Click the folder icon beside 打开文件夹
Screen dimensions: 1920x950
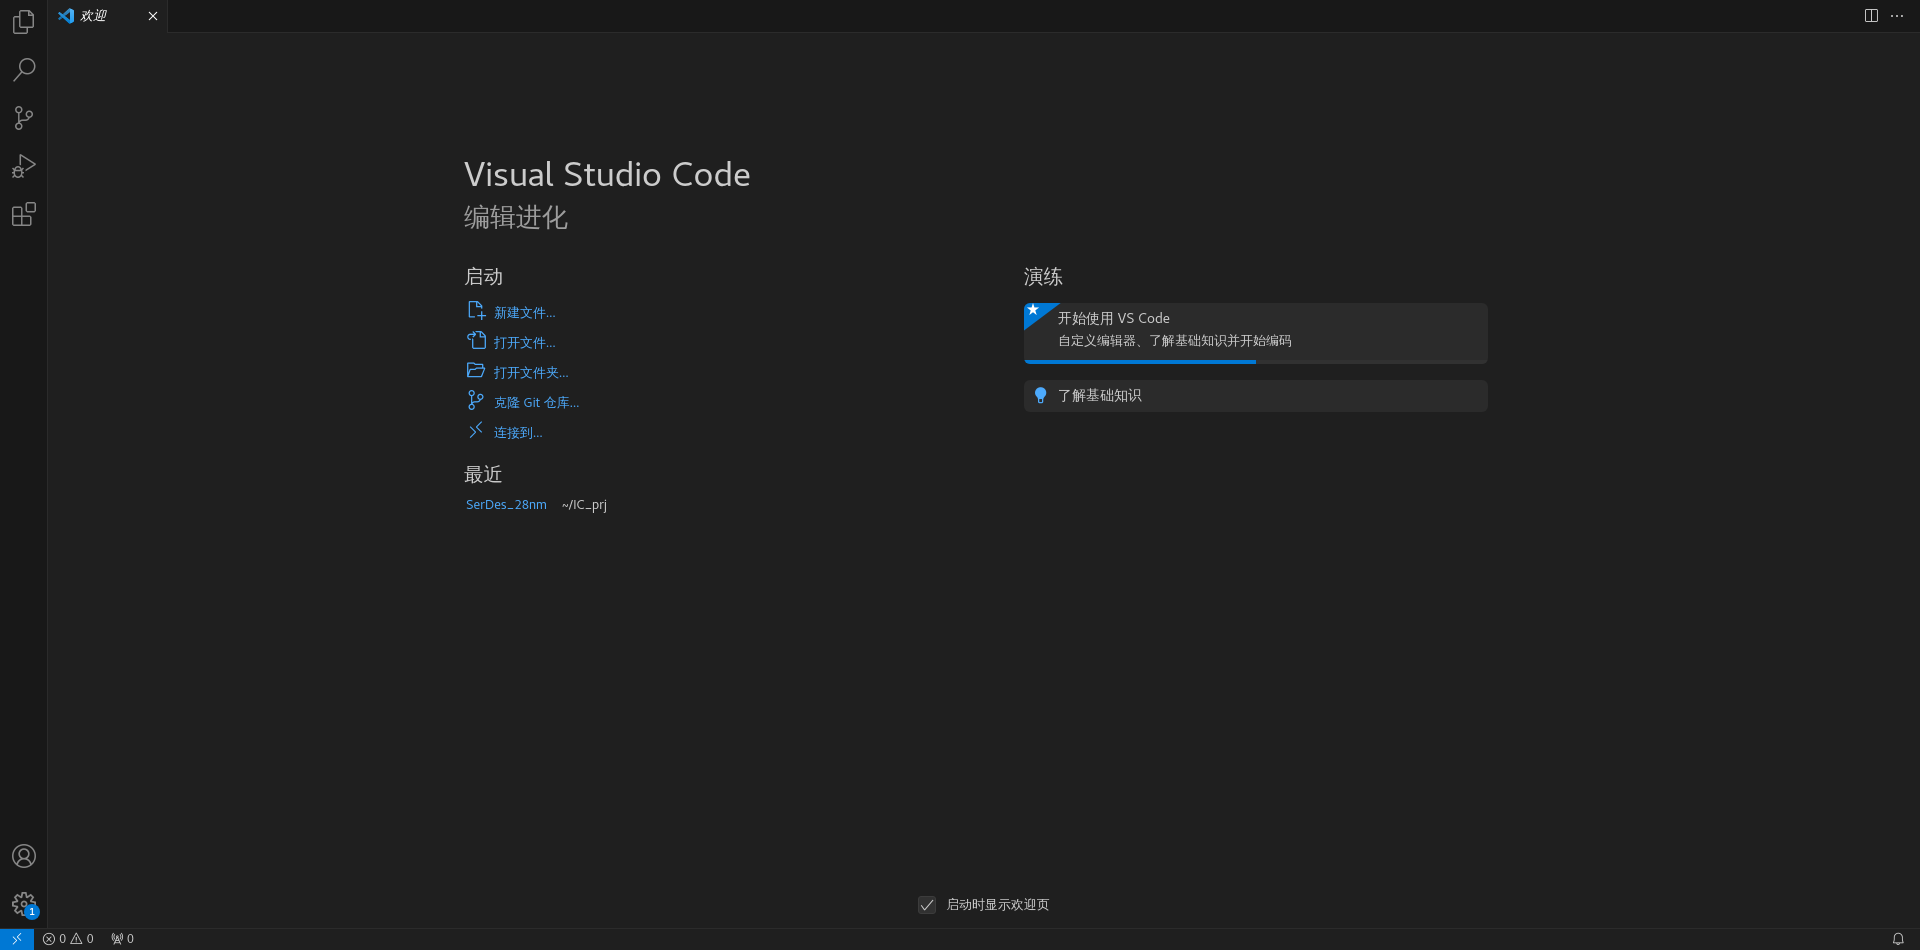476,371
